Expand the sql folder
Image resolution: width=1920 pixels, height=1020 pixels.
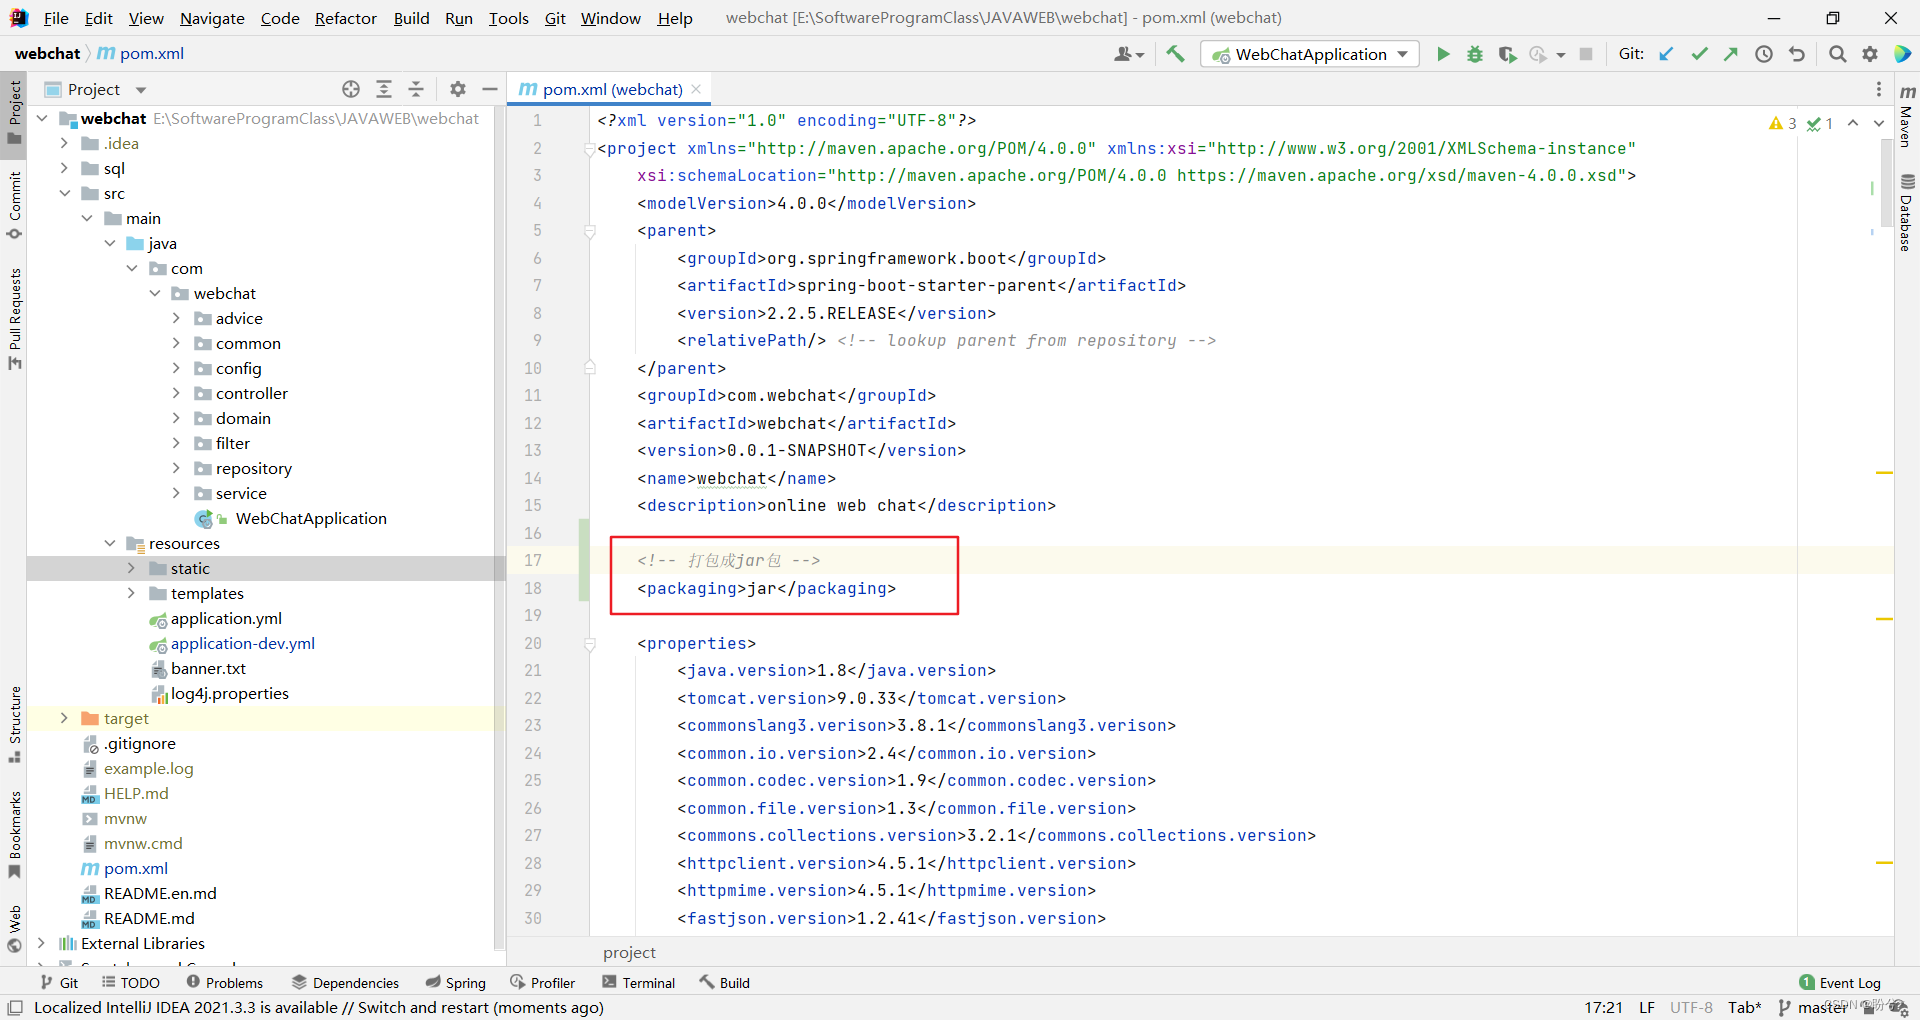point(64,168)
